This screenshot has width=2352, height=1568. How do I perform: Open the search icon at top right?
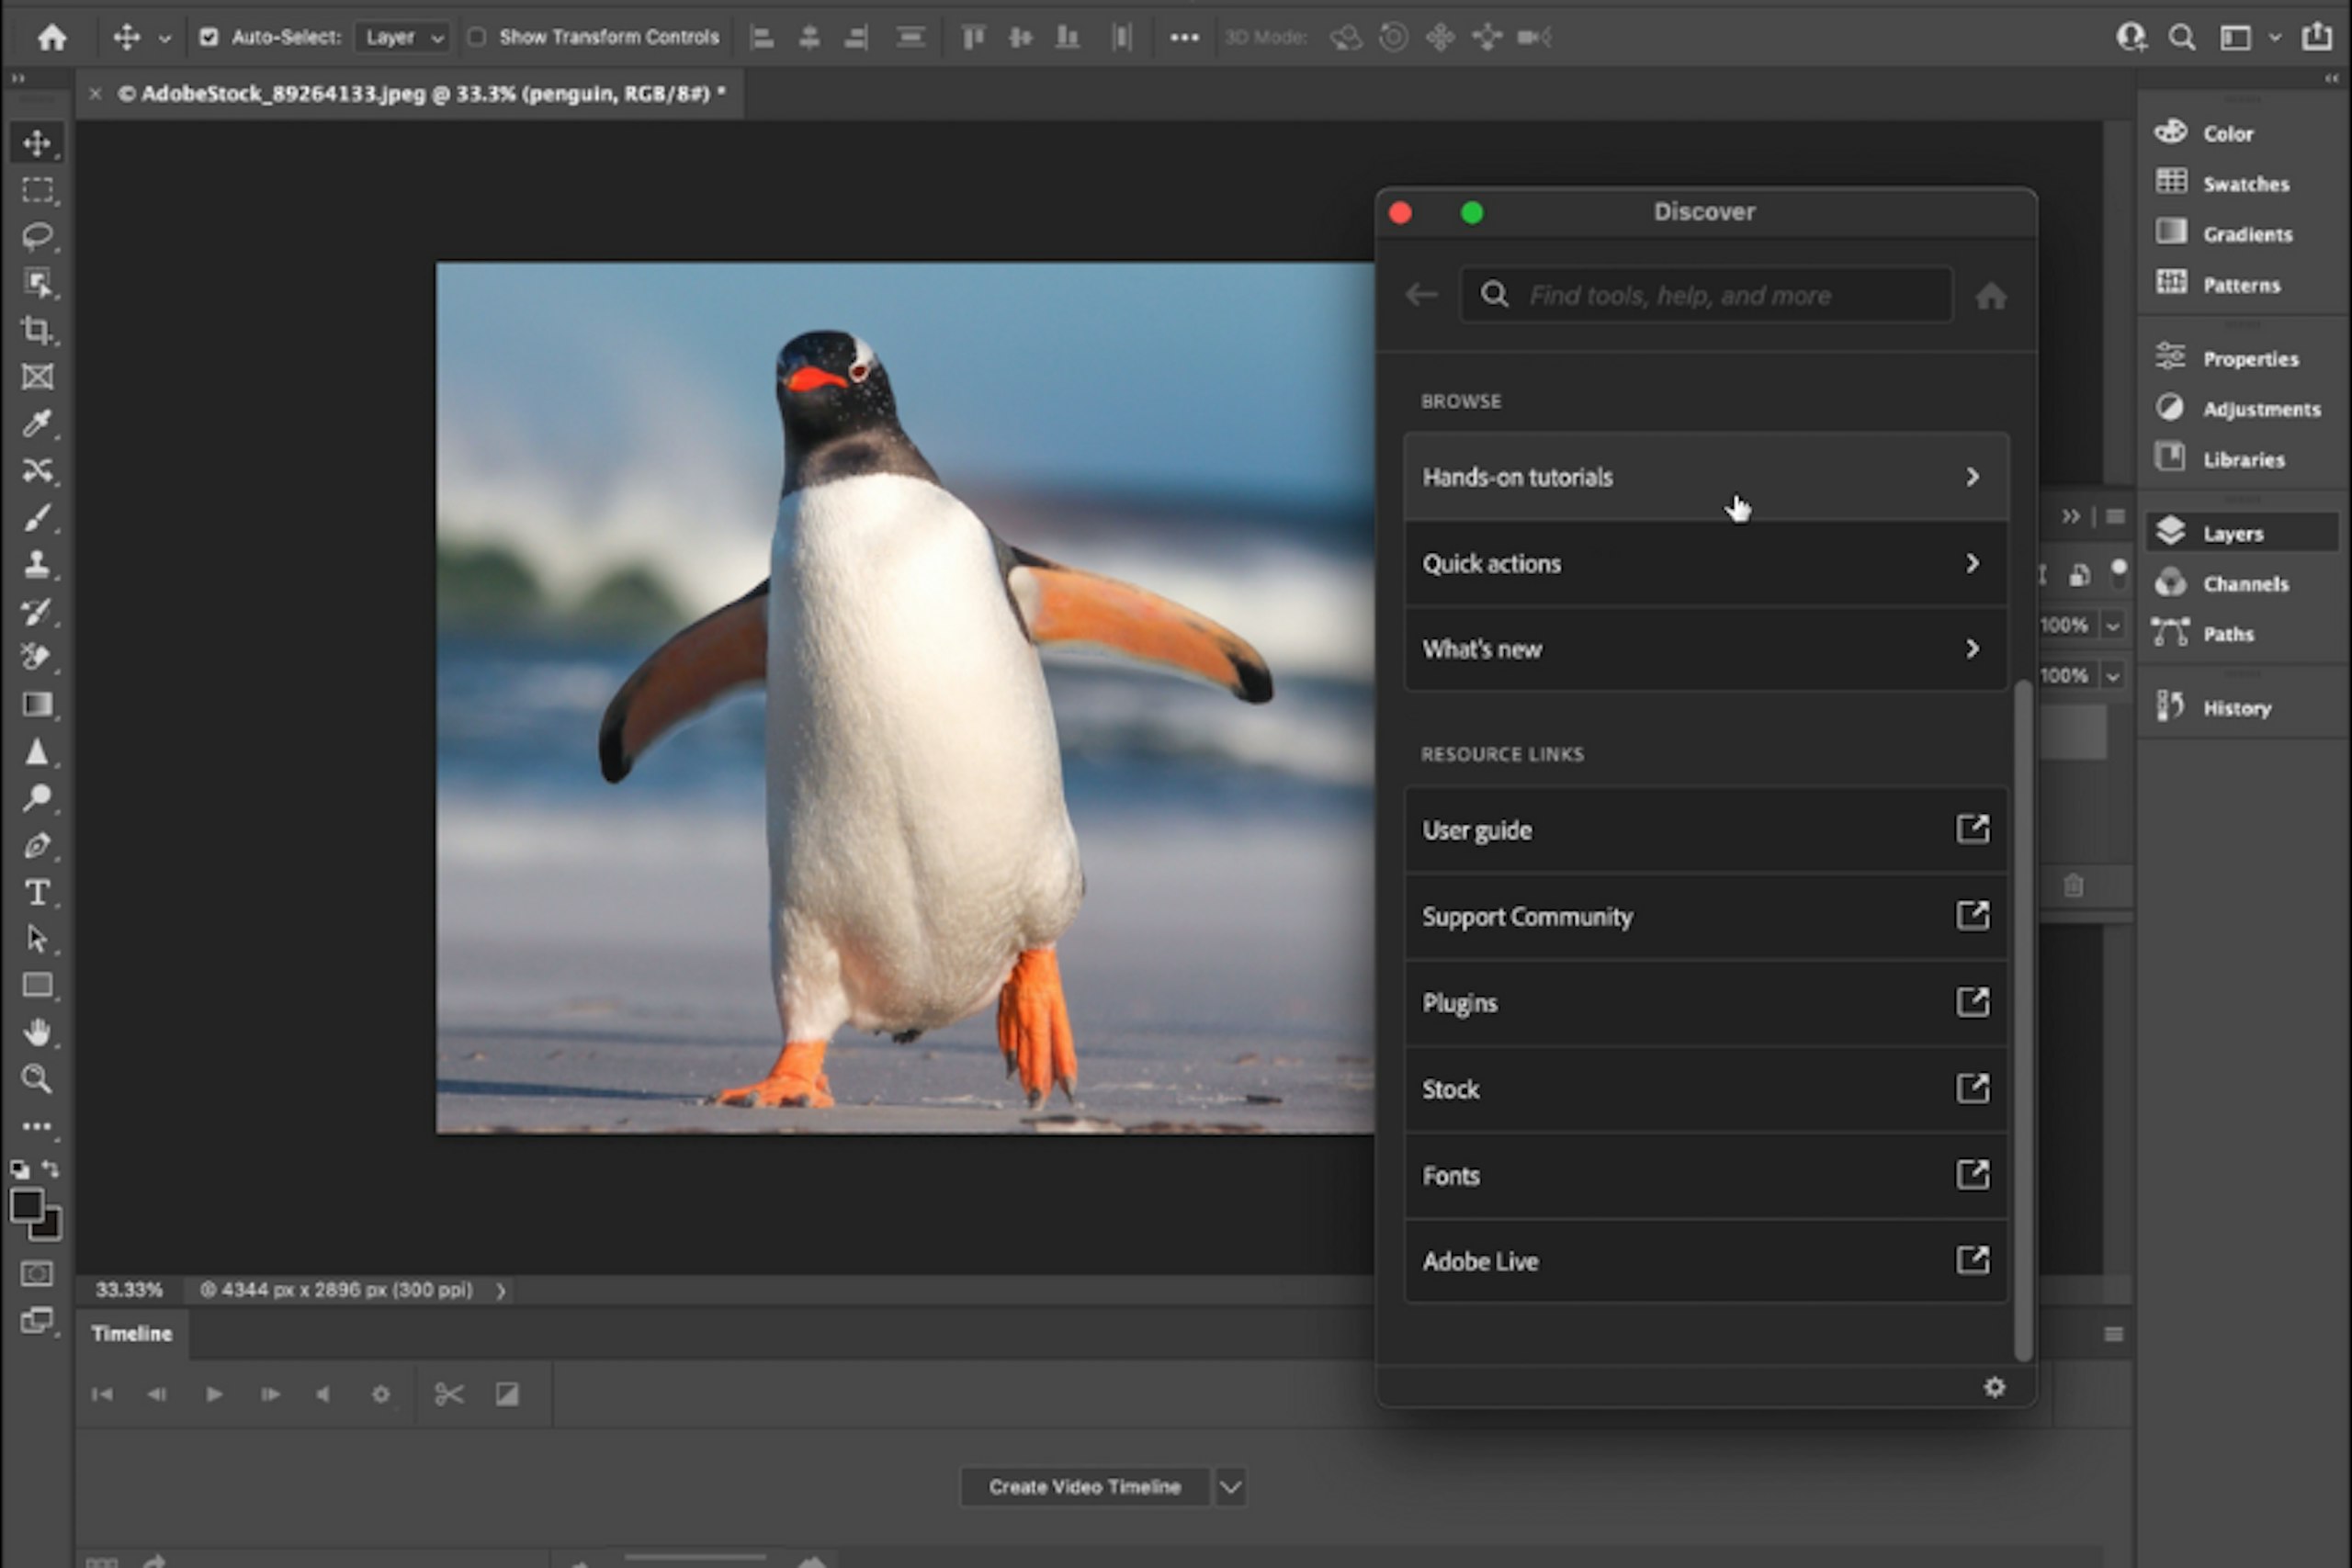coord(2182,37)
